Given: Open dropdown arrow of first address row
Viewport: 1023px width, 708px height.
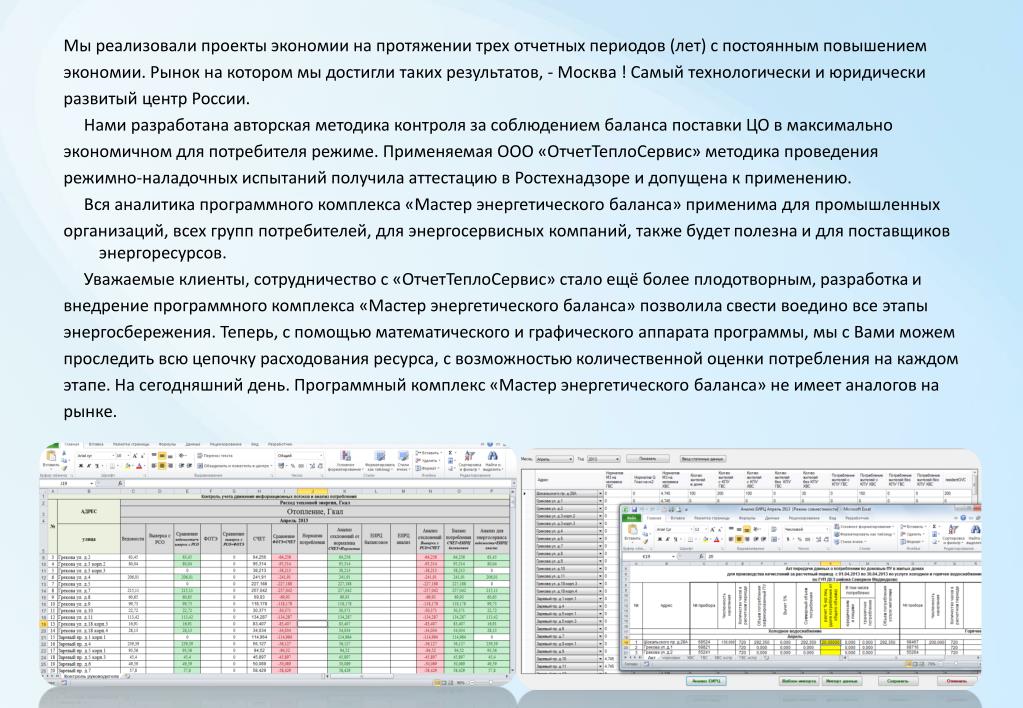Looking at the screenshot, I should 601,493.
